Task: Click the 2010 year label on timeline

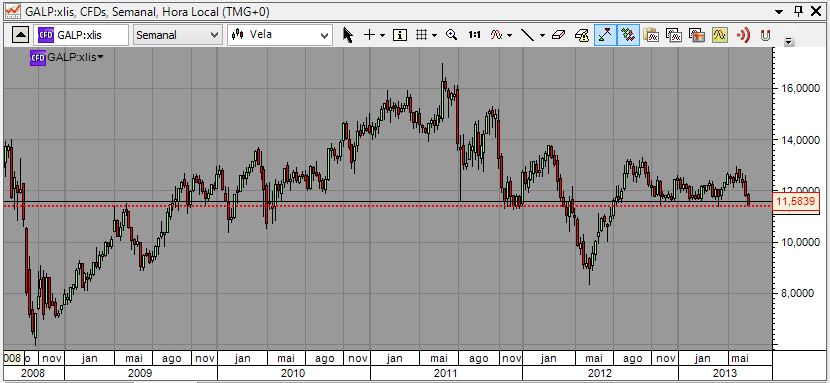Action: point(293,373)
